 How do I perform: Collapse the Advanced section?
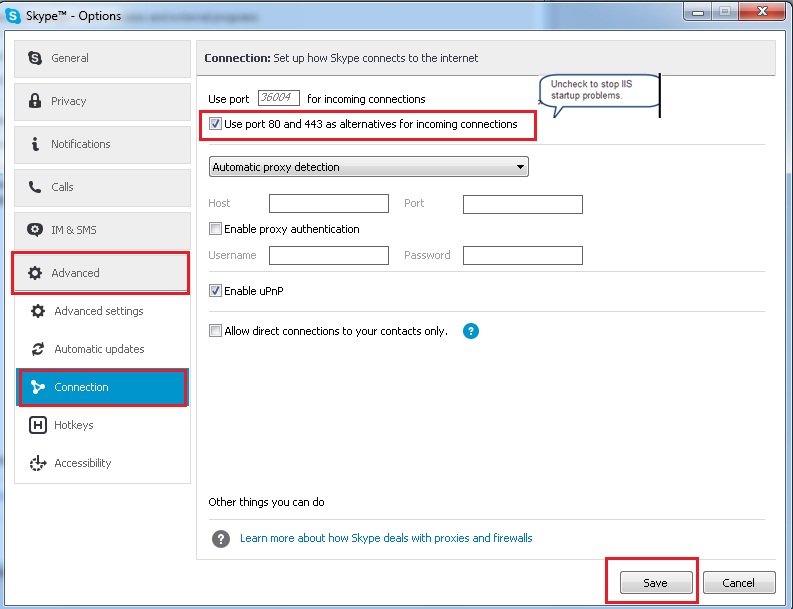point(101,273)
